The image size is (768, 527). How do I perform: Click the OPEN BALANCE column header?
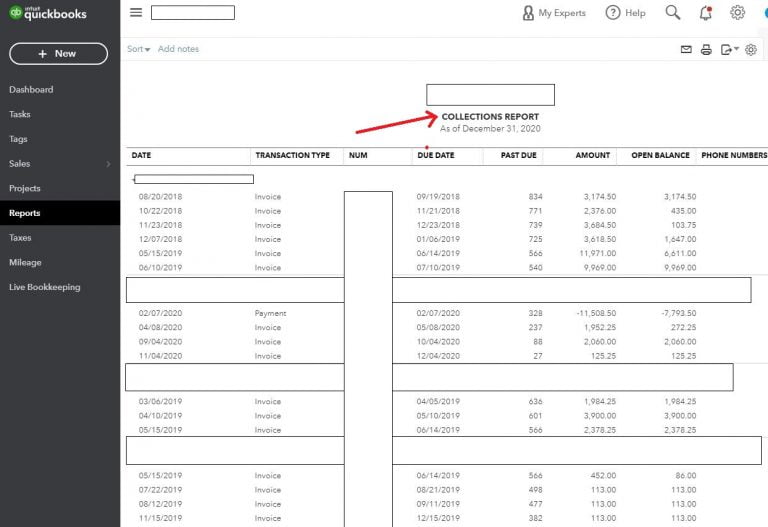point(660,155)
